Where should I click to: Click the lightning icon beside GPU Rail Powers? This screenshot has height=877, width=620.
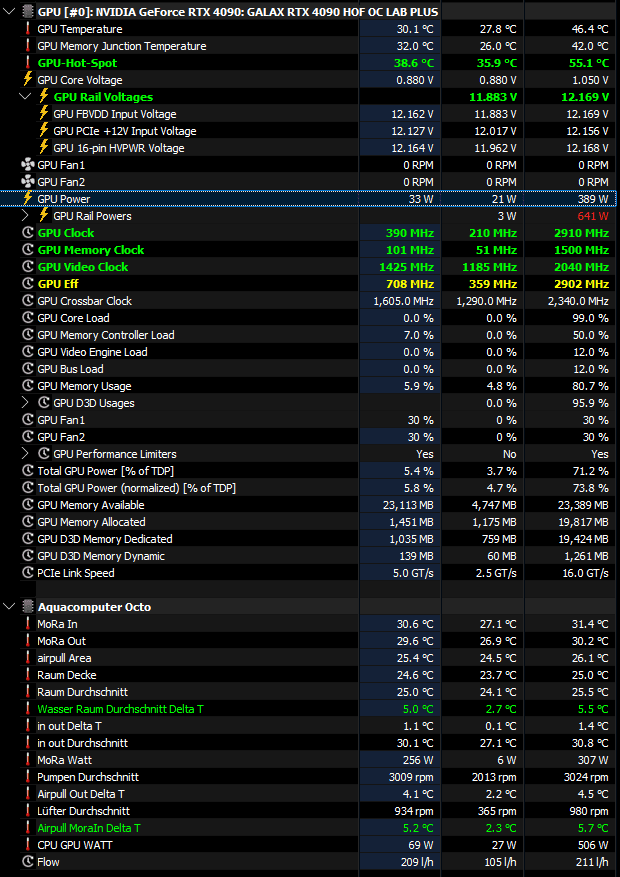(44, 215)
